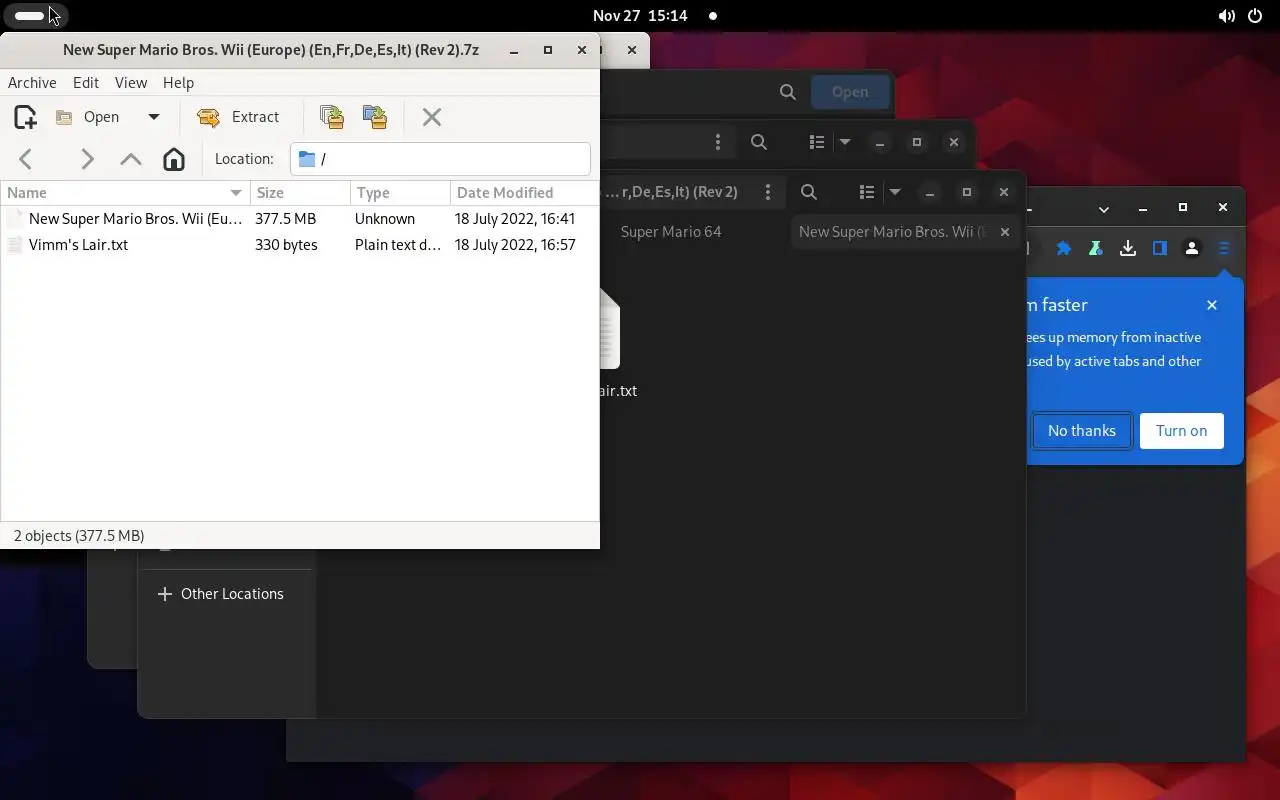Open kebab menu next to (Rev 2) path

coord(768,192)
